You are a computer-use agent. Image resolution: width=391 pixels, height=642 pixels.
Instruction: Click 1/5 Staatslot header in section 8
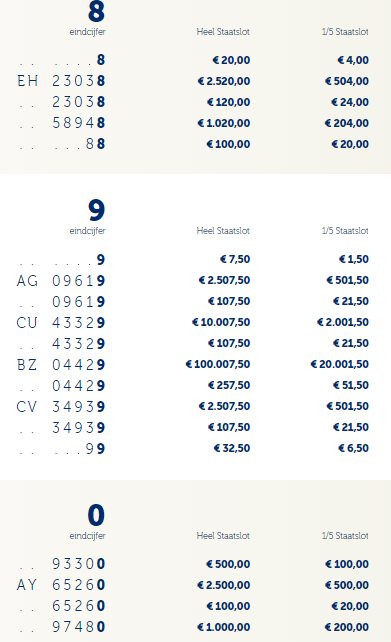345,32
